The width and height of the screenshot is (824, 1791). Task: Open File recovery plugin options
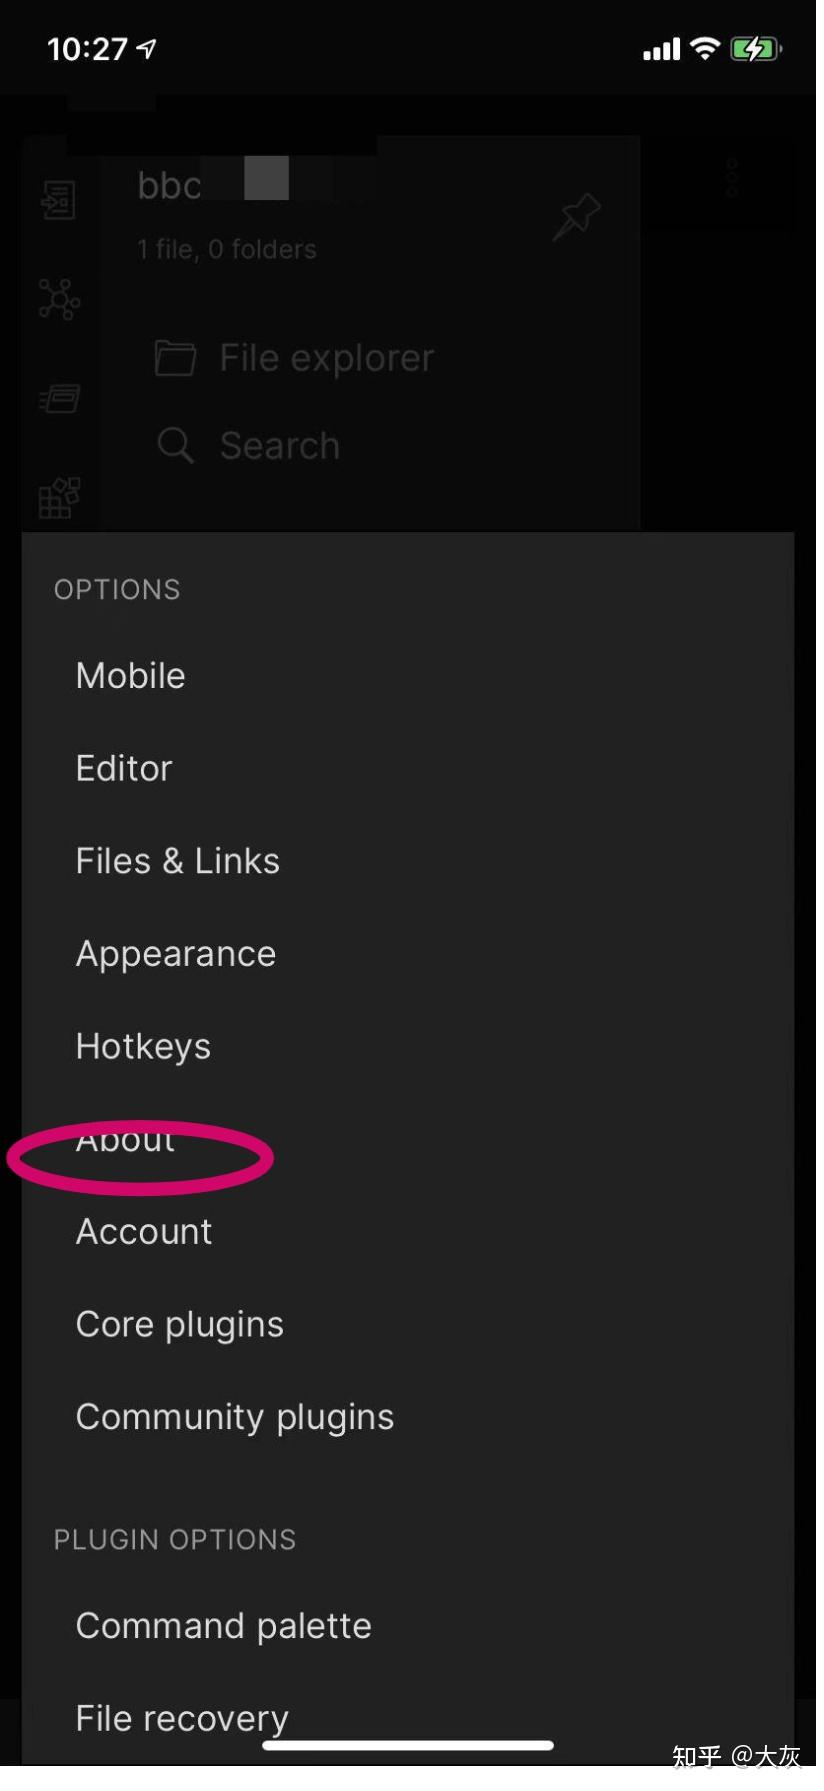(x=182, y=1718)
